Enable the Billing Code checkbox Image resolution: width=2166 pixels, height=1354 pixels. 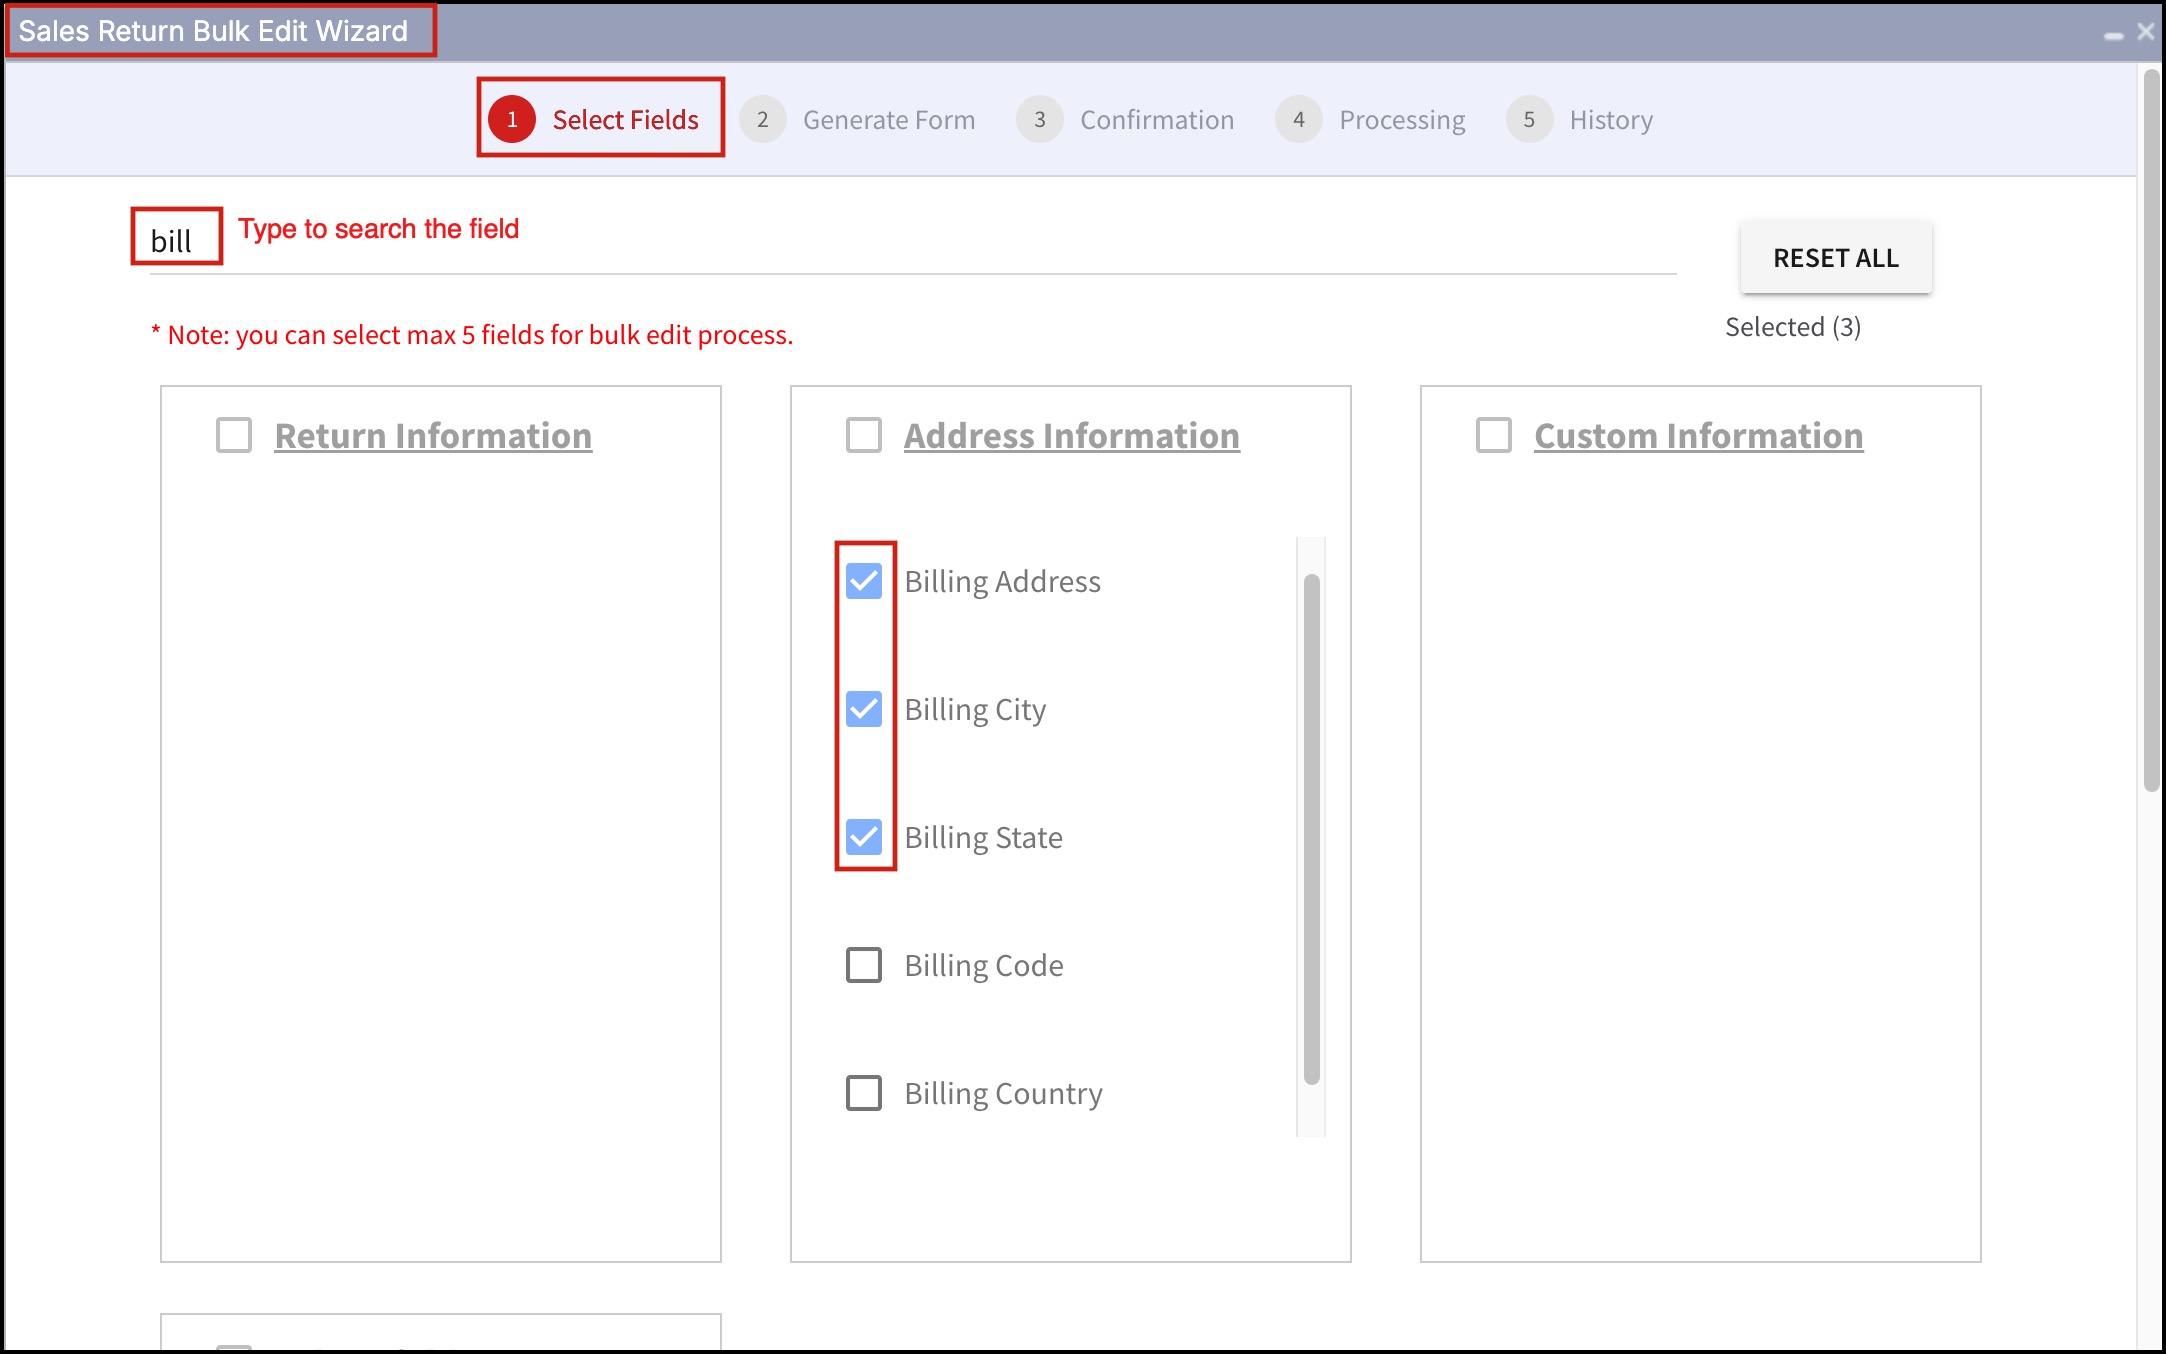pyautogui.click(x=864, y=965)
